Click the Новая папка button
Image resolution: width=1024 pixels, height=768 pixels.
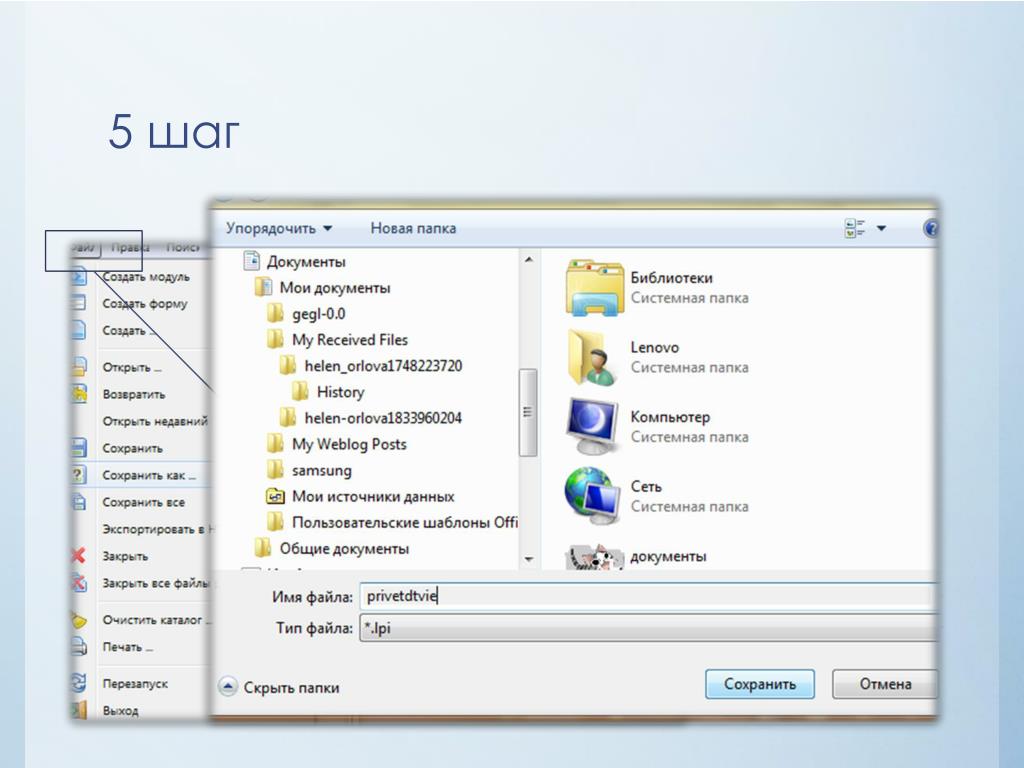tap(413, 229)
